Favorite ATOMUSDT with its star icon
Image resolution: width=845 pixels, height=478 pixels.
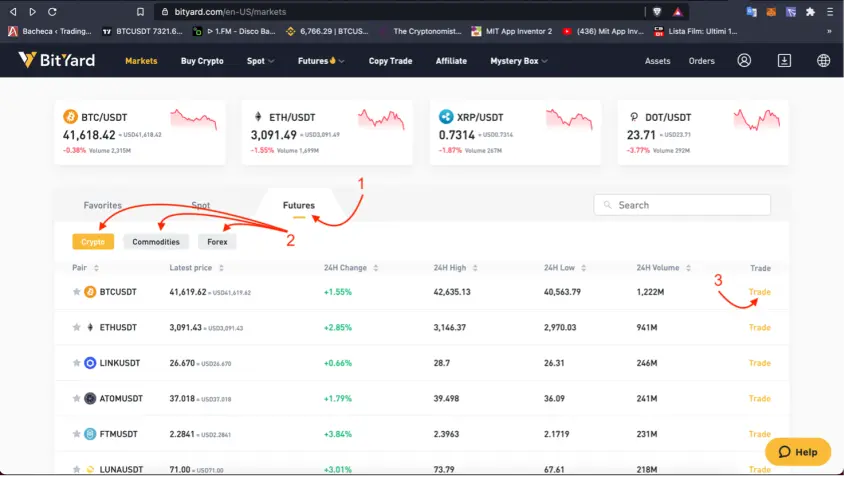[x=77, y=398]
